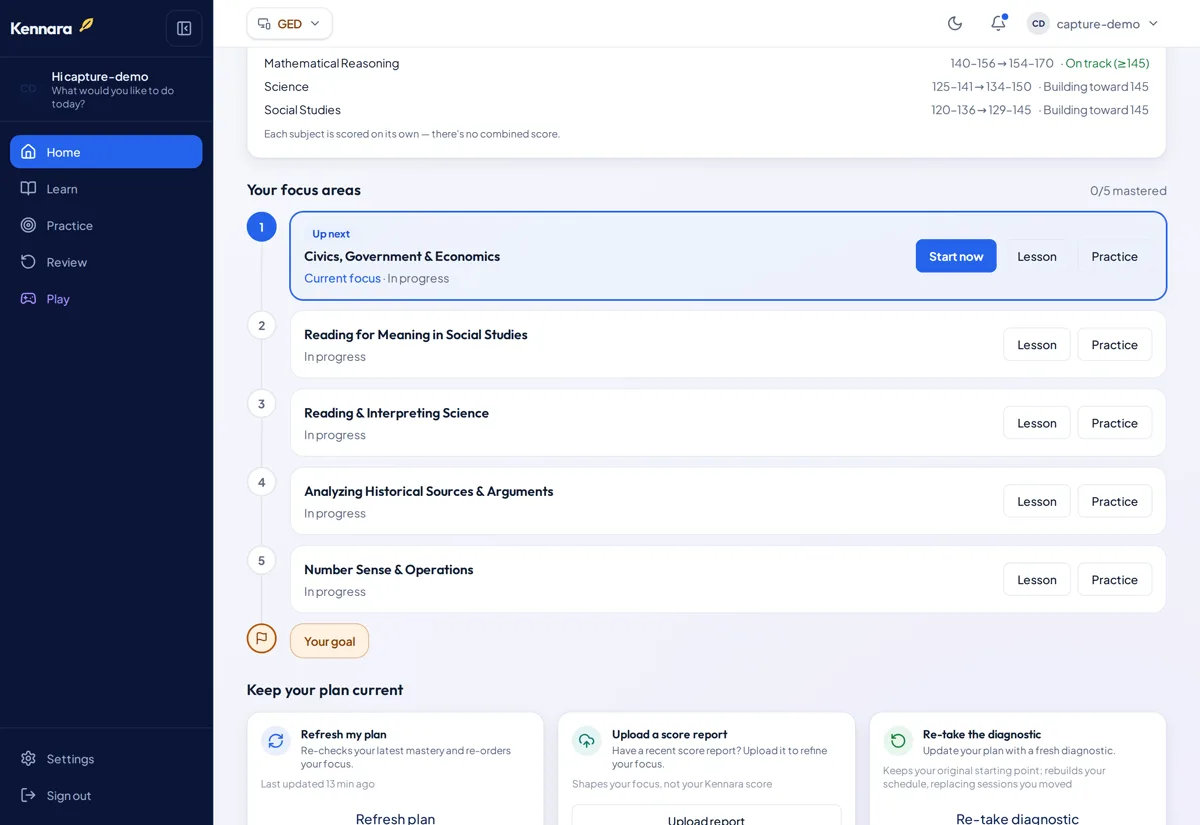
Task: Open Practice for Reading for Meaning in Social Studies
Action: [x=1115, y=344]
